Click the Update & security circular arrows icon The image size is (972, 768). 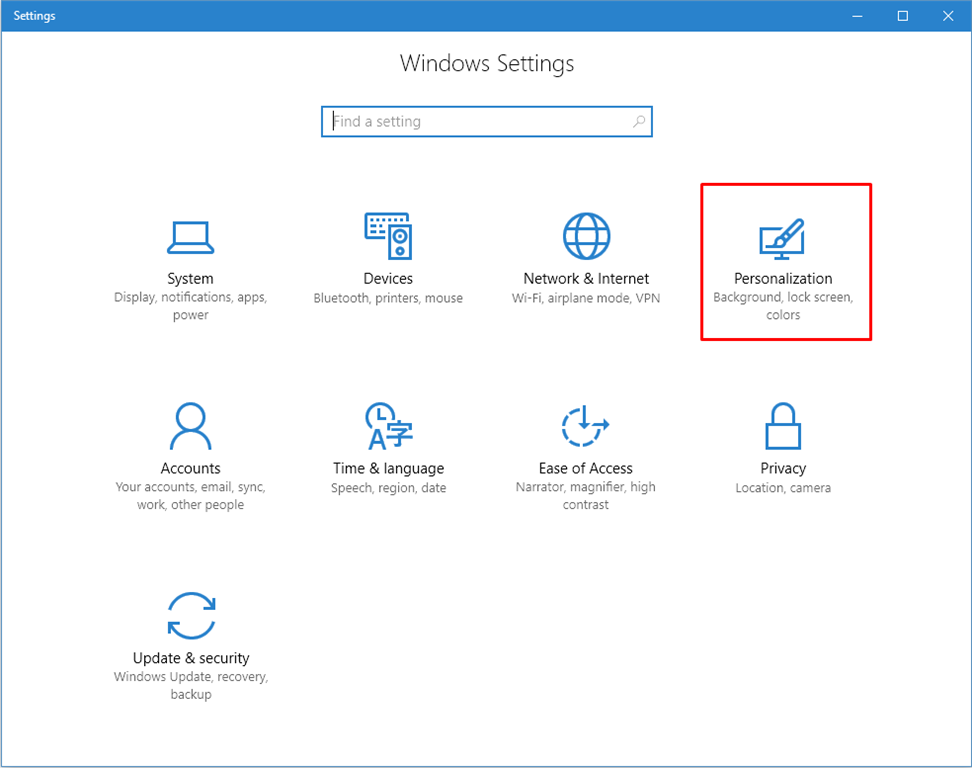[x=190, y=615]
